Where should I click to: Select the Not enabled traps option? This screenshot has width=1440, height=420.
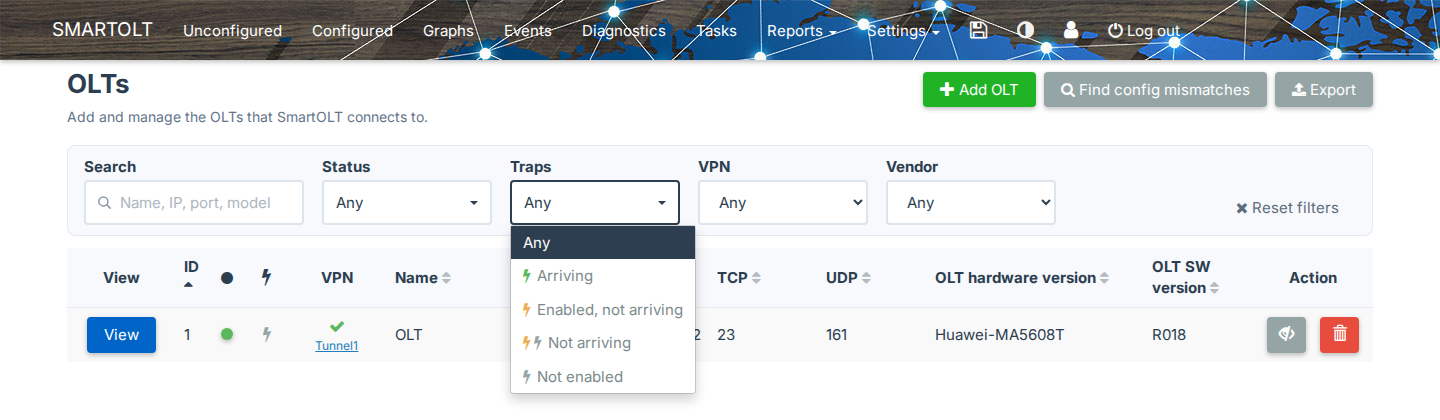click(603, 377)
